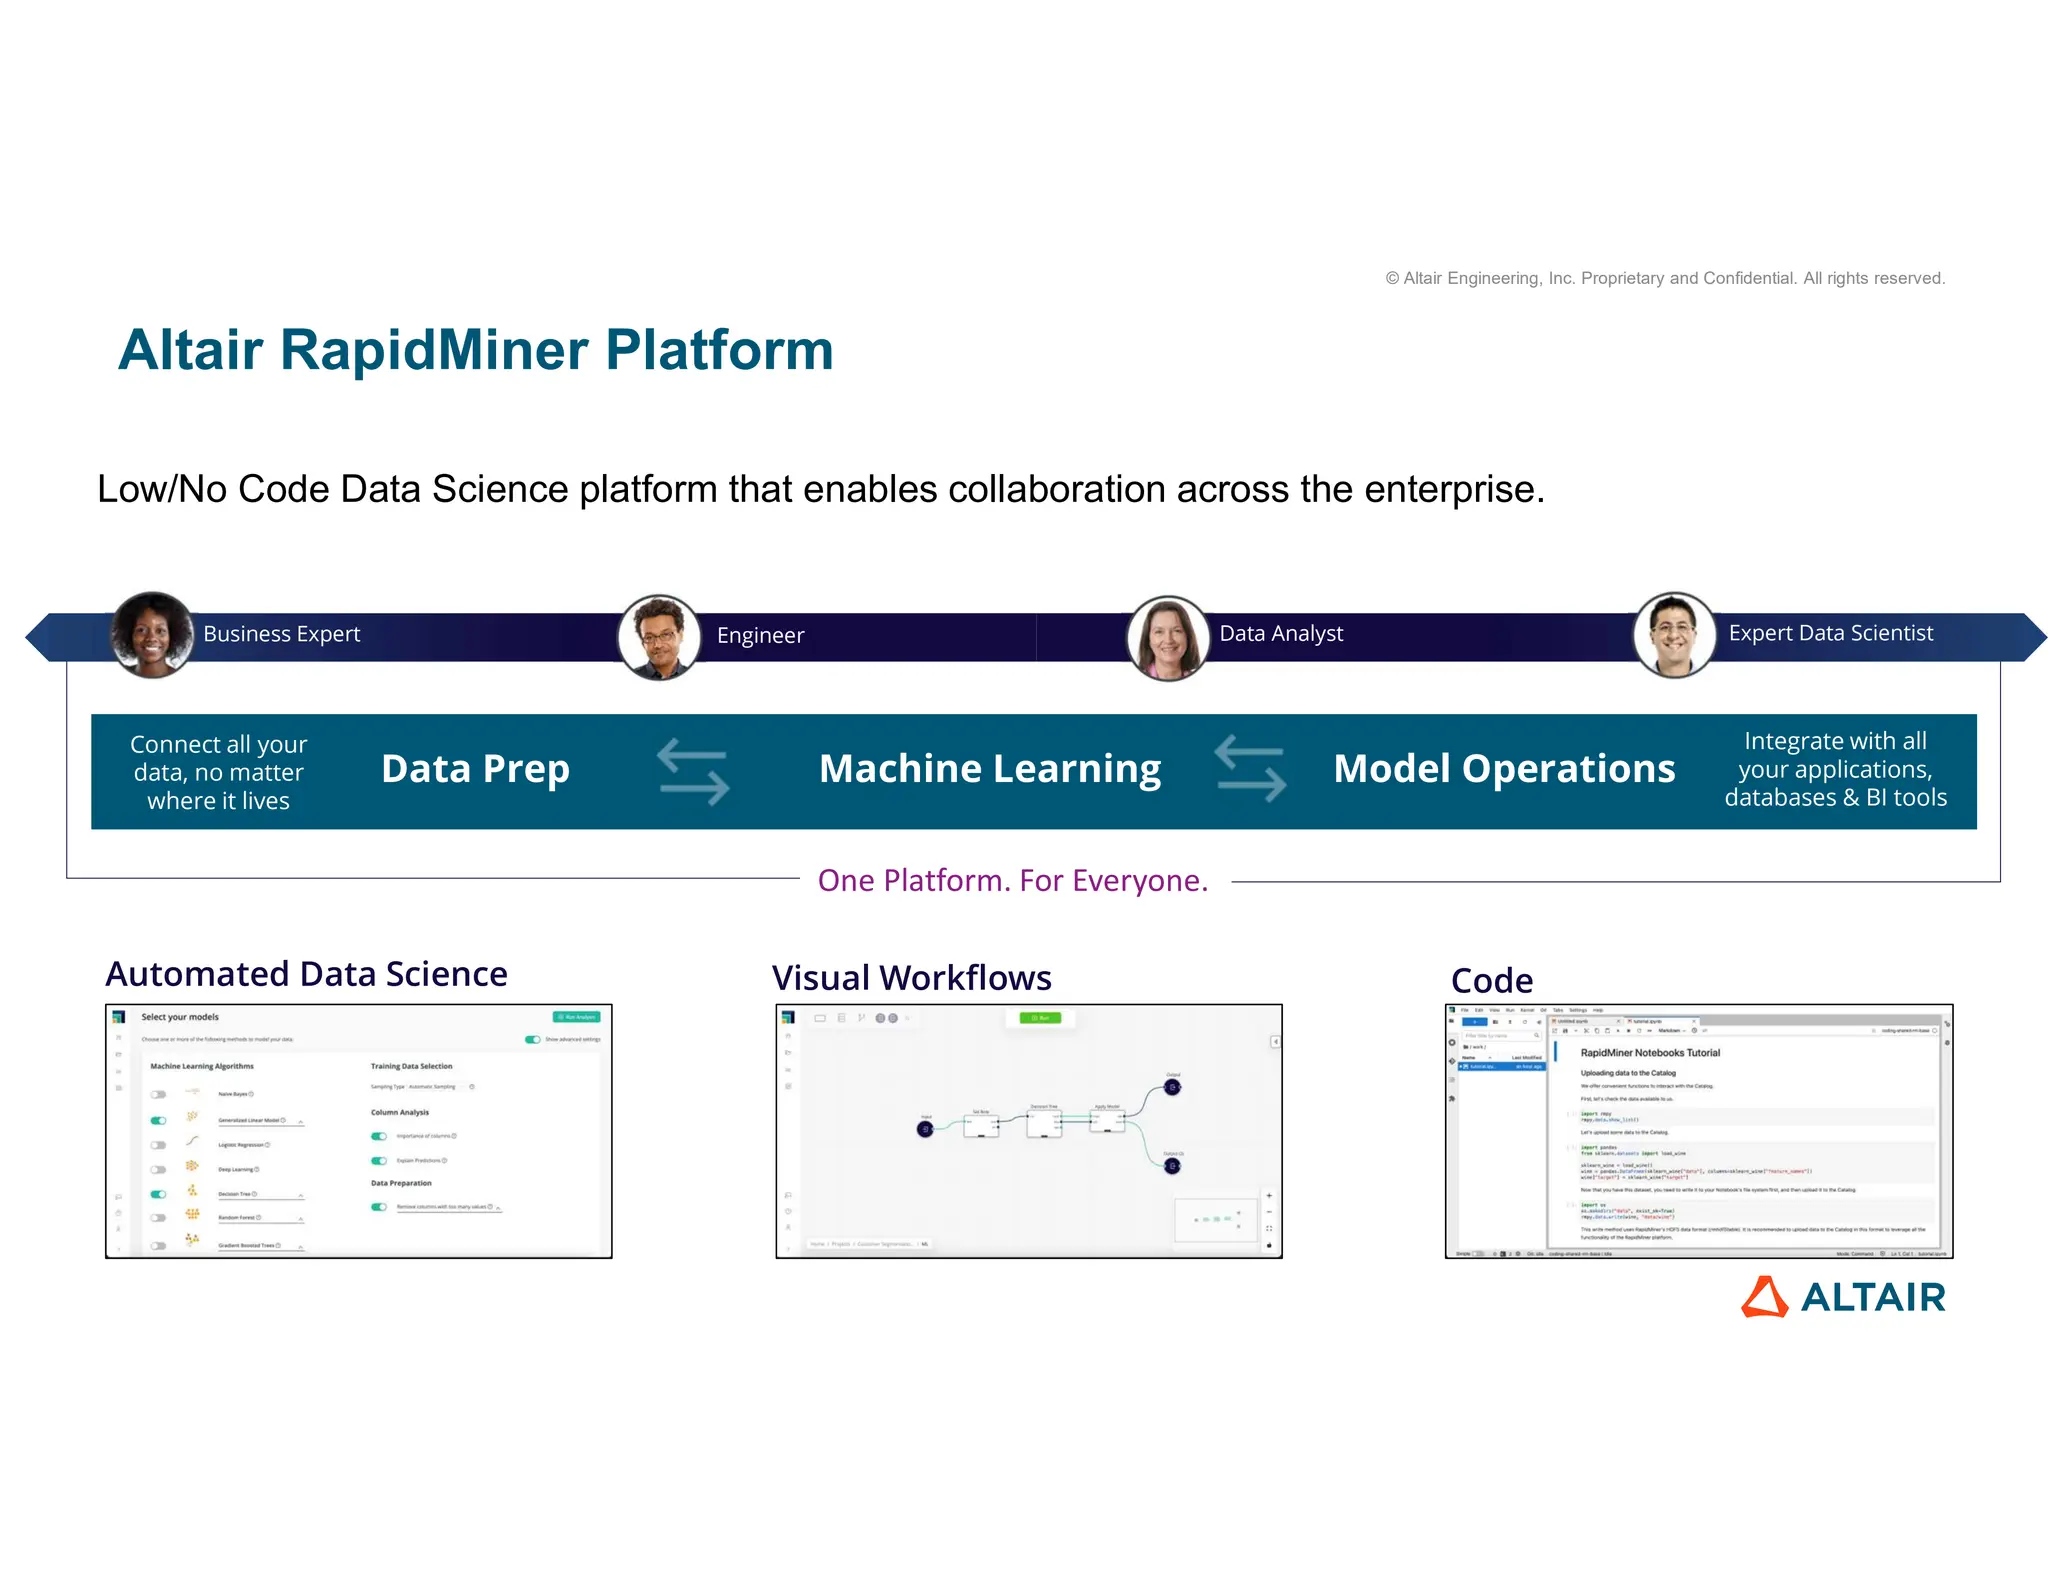Click the workflow minimap thumbnail
This screenshot has height=1582, width=2048.
(x=1215, y=1220)
